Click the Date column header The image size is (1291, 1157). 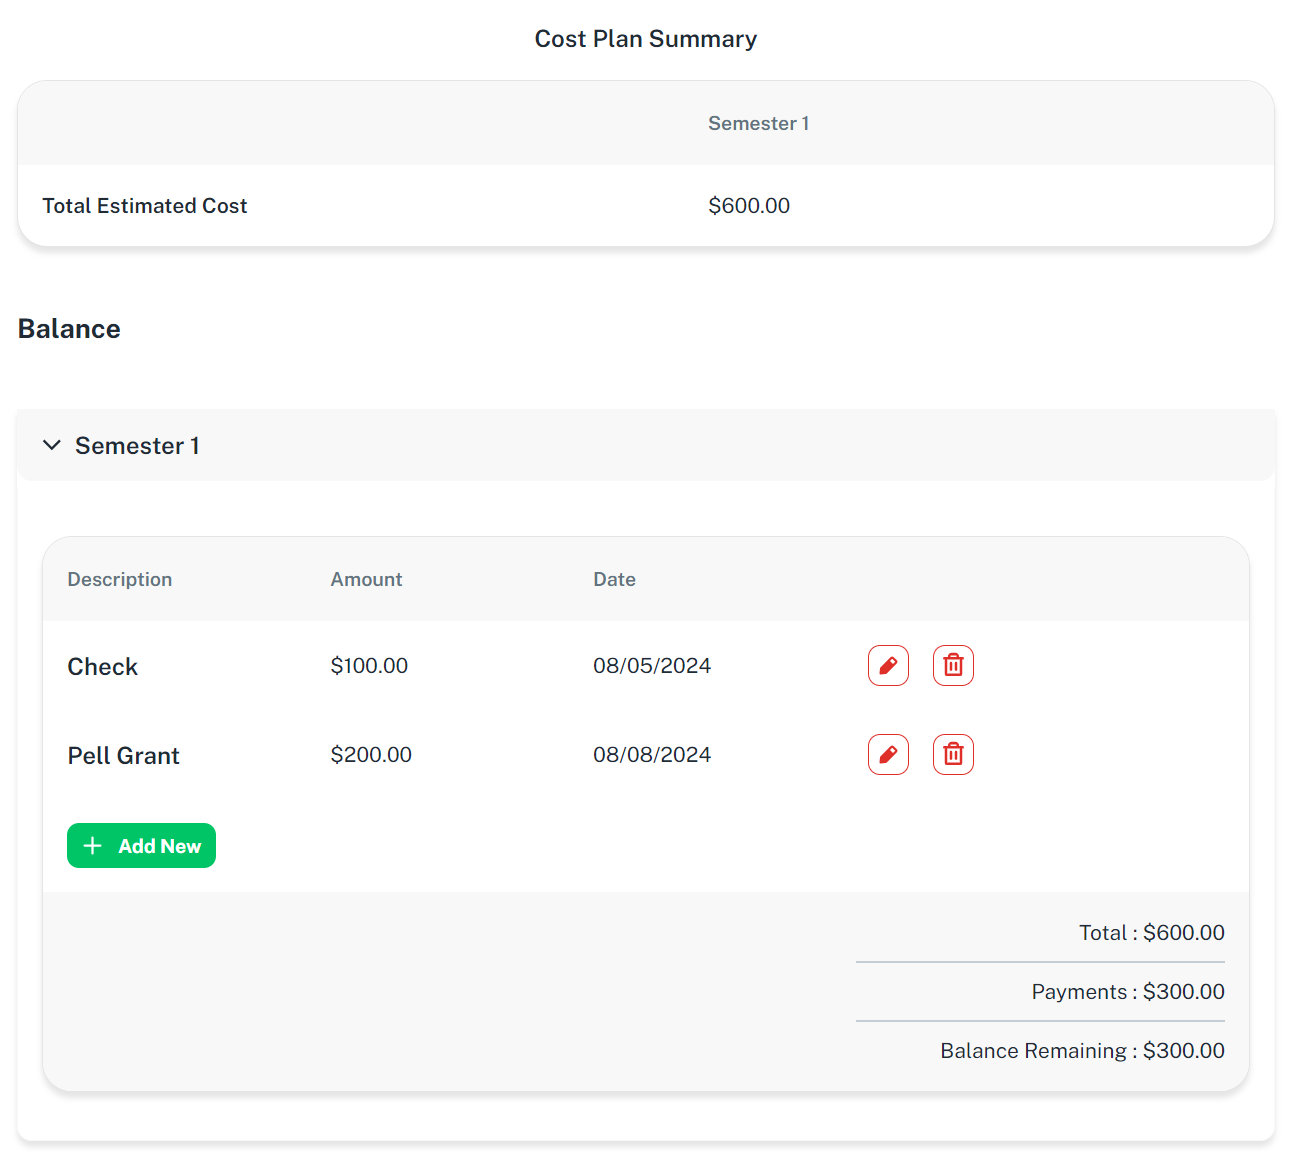point(614,580)
